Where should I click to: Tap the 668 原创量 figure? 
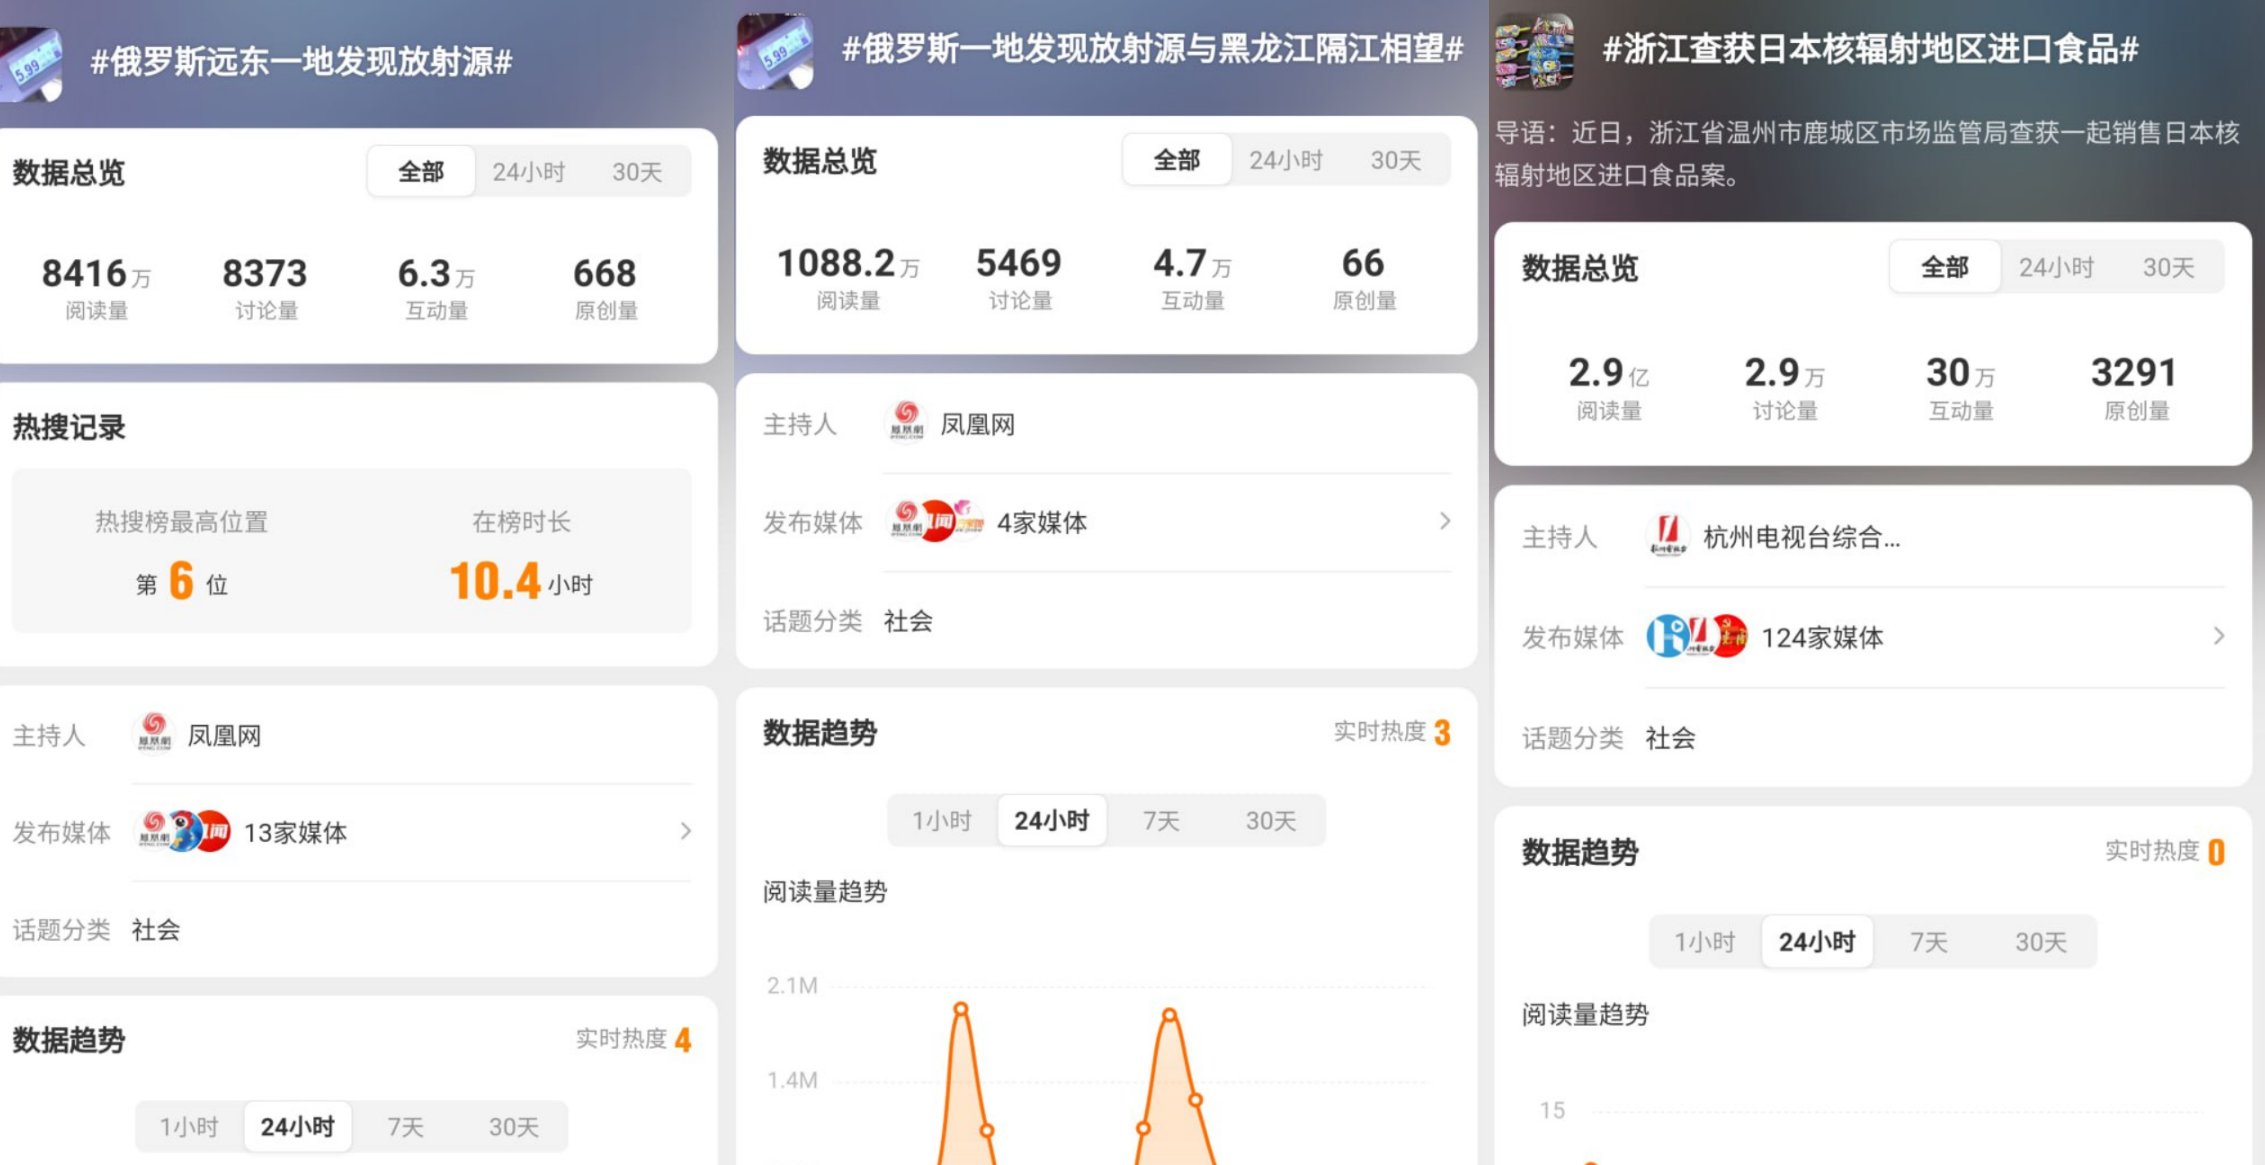pos(605,273)
